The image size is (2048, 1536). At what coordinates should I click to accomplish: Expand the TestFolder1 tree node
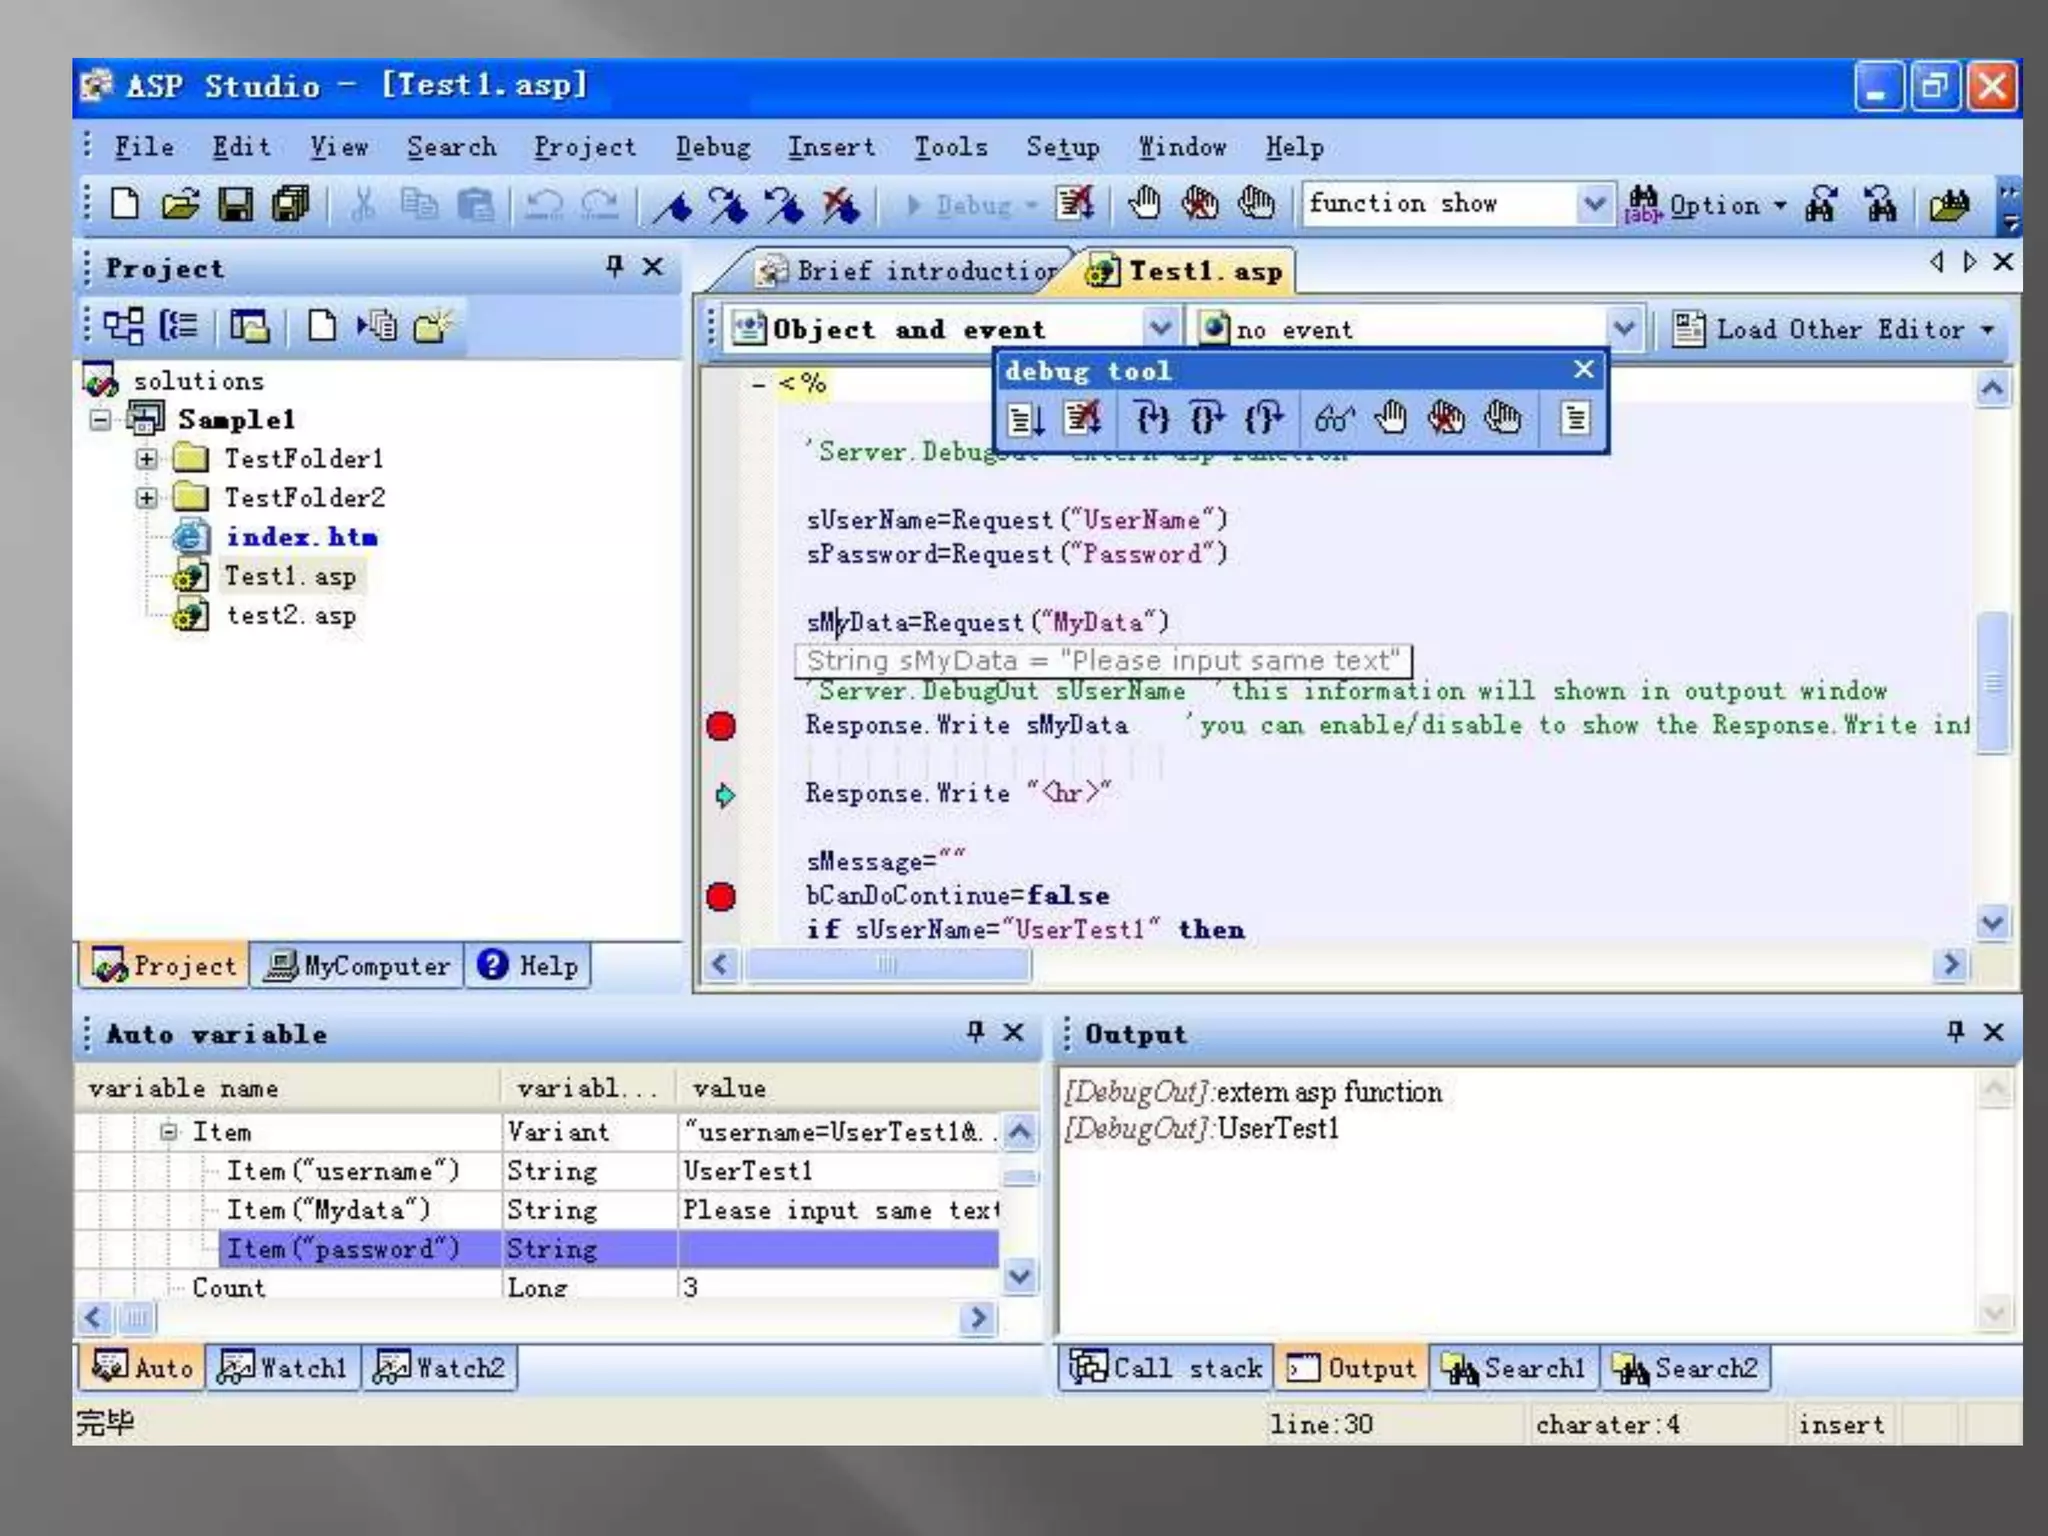(x=147, y=459)
